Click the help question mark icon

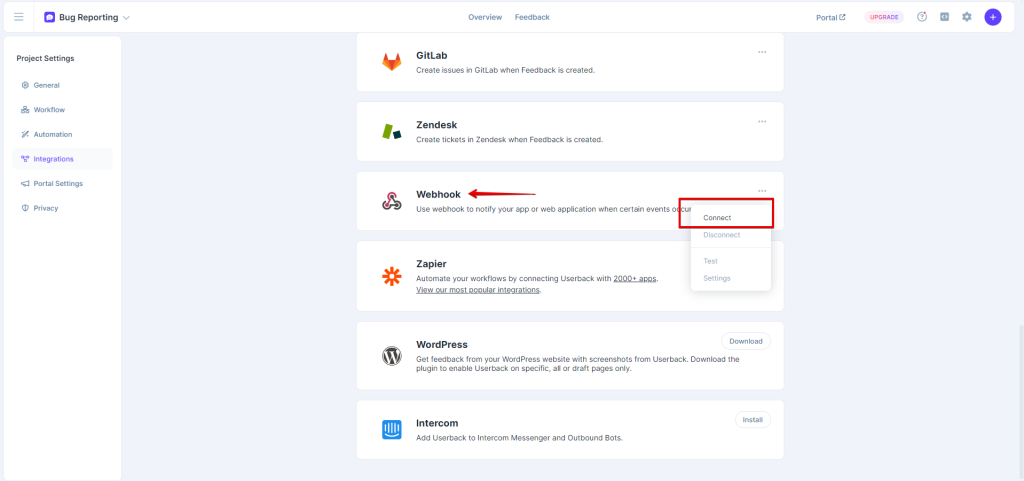(x=922, y=17)
